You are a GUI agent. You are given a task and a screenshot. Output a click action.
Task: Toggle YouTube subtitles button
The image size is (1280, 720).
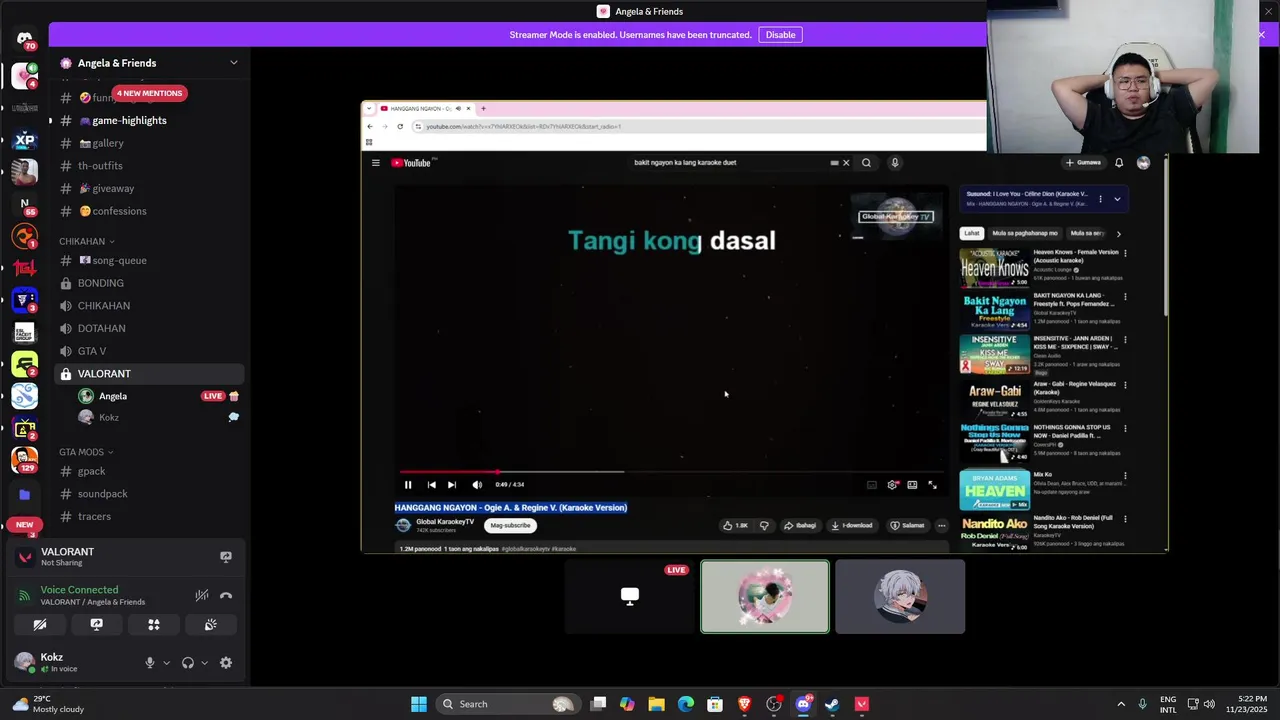point(872,485)
